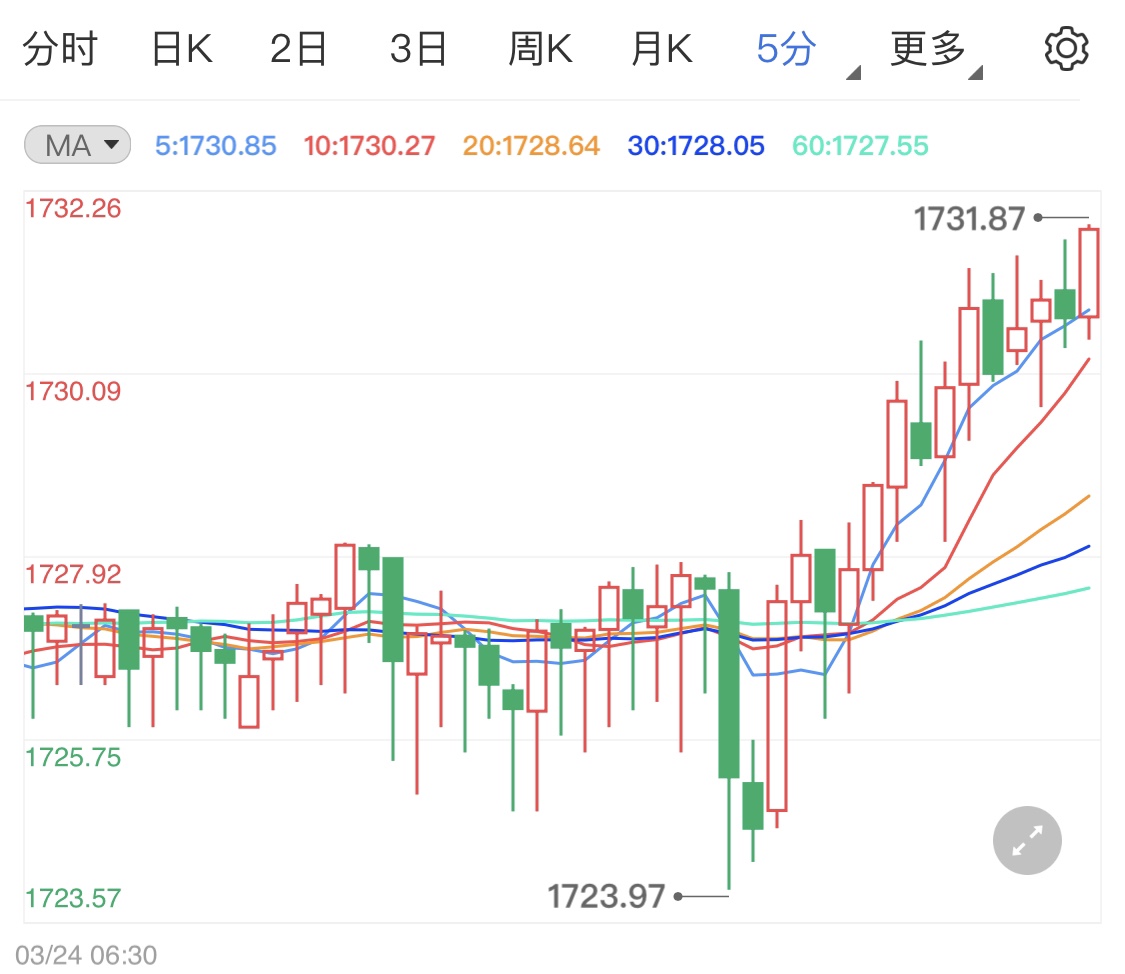Switch to the 分时 tab
This screenshot has height=974, width=1125.
coord(60,49)
